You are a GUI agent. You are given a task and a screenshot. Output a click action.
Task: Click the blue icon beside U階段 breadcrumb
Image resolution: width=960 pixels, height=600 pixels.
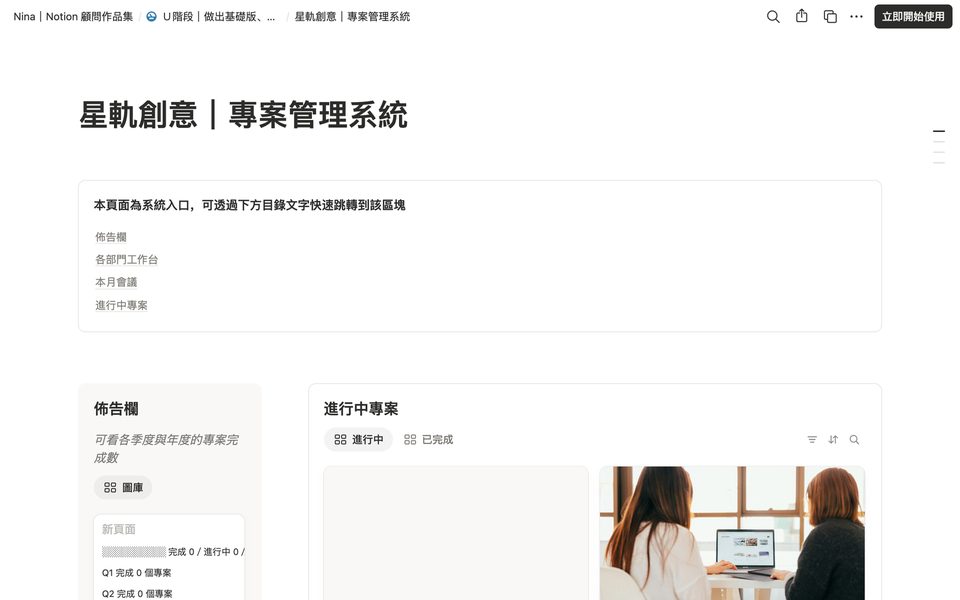click(151, 17)
